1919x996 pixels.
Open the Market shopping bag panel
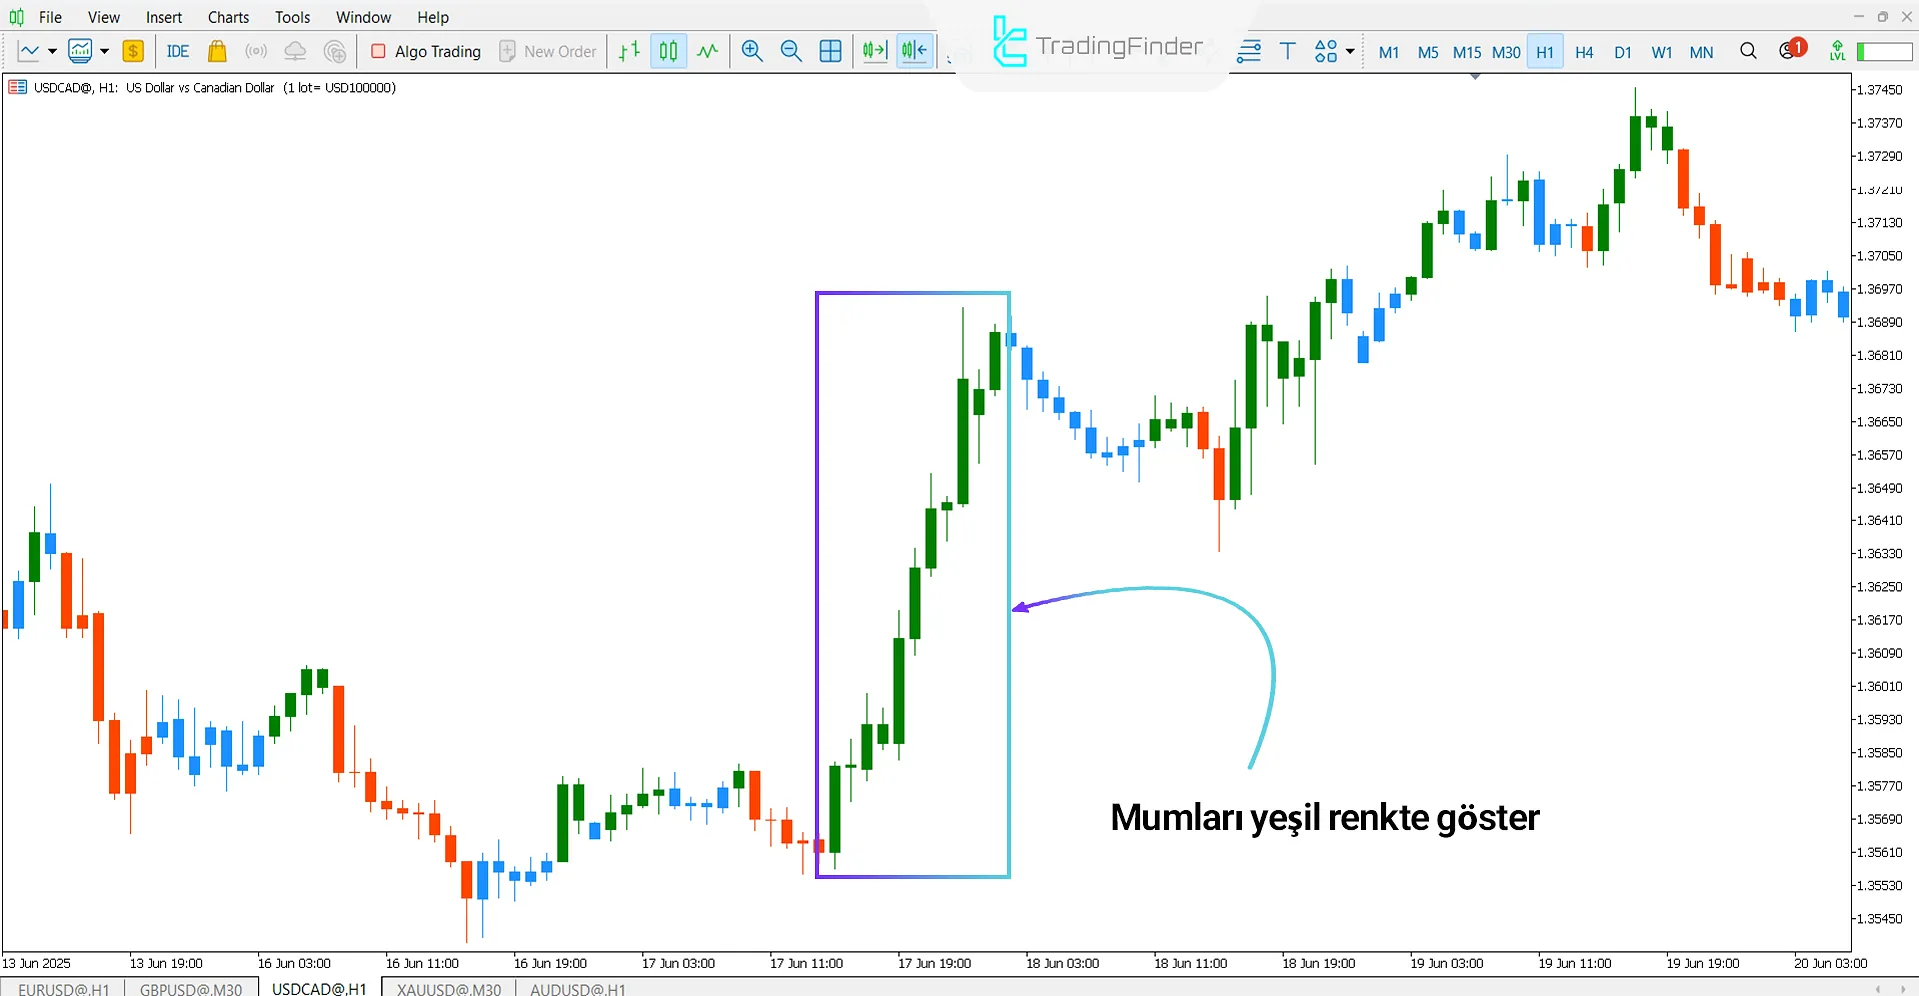[217, 51]
